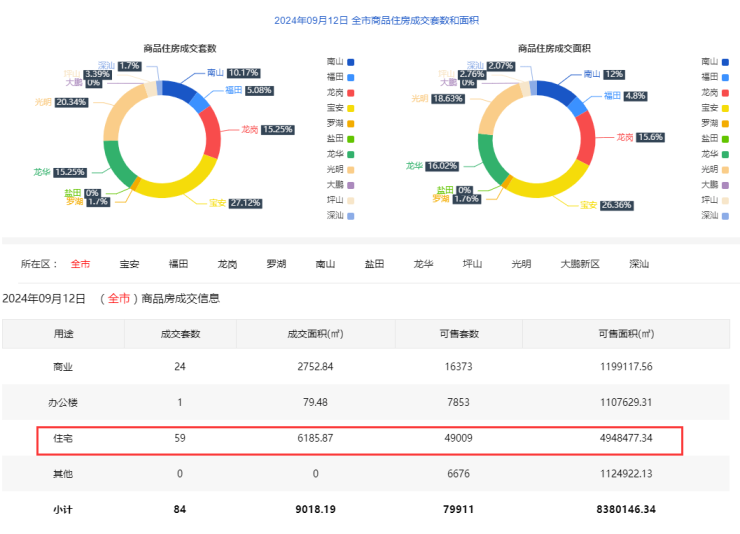Open the 福田 district filter
This screenshot has width=740, height=534.
(x=178, y=264)
